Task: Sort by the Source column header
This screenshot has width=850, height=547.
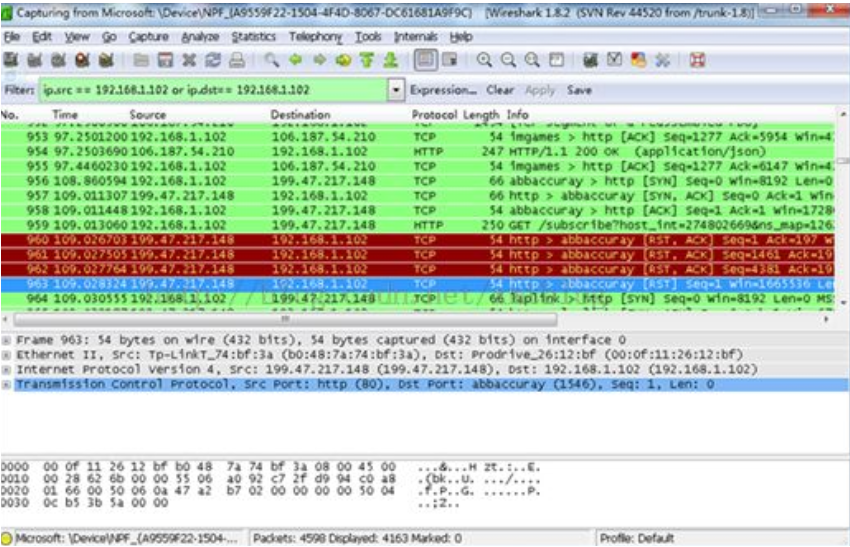Action: click(x=147, y=115)
